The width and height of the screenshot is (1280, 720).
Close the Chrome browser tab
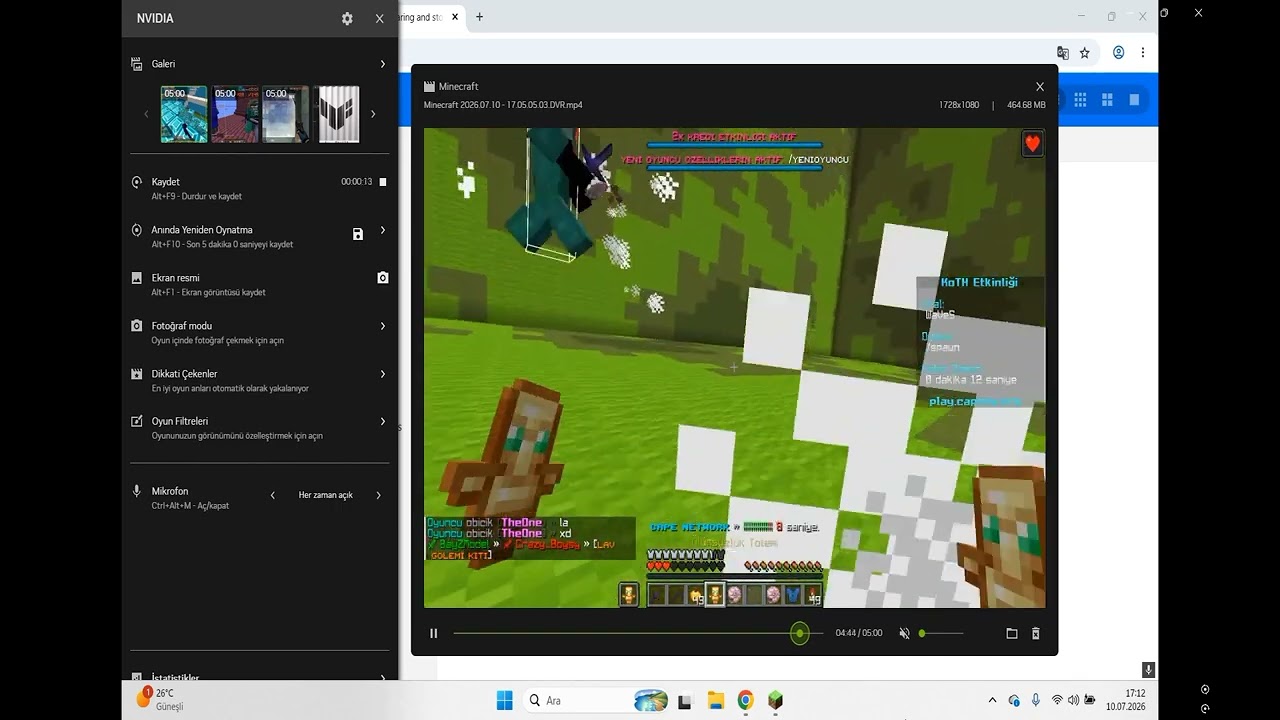456,17
